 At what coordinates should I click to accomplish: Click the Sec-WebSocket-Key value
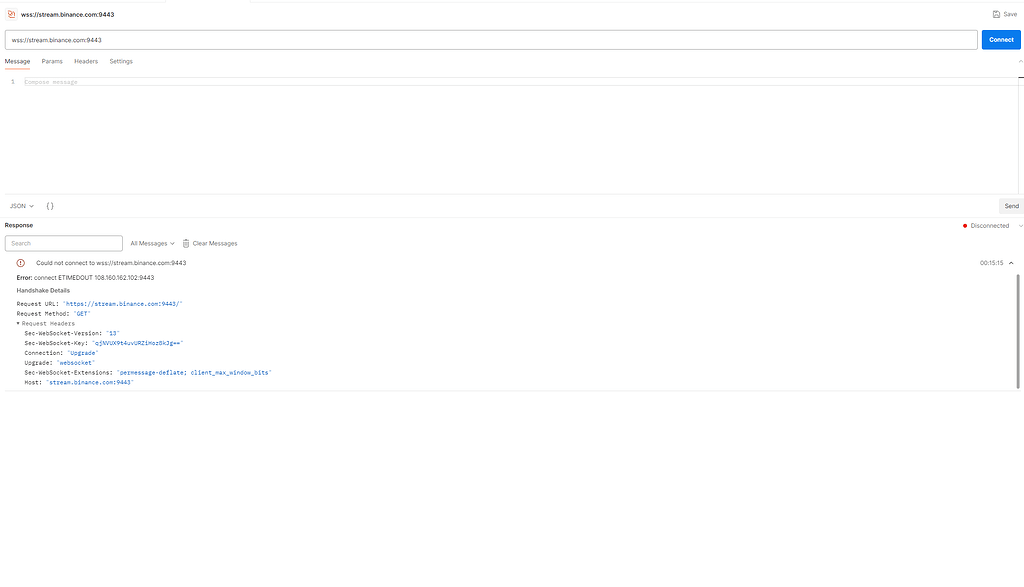pos(138,343)
